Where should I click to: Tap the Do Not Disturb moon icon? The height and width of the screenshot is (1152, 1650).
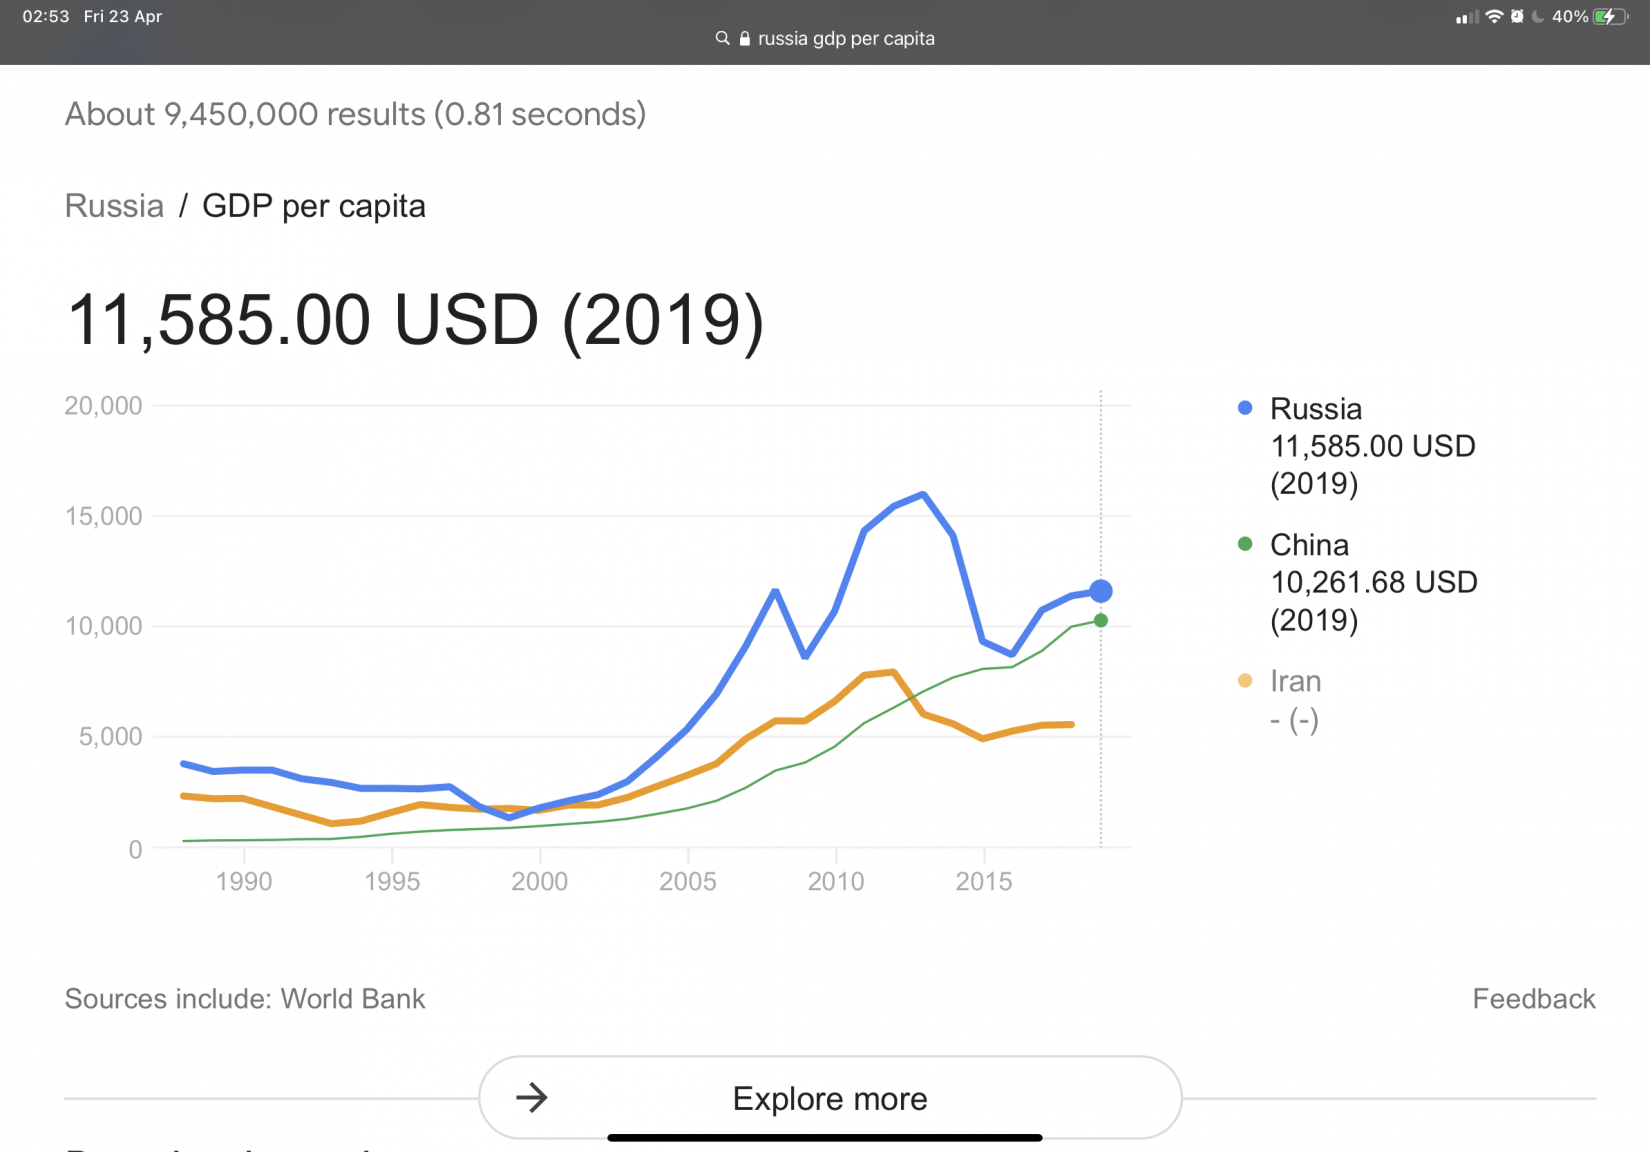tap(1538, 16)
